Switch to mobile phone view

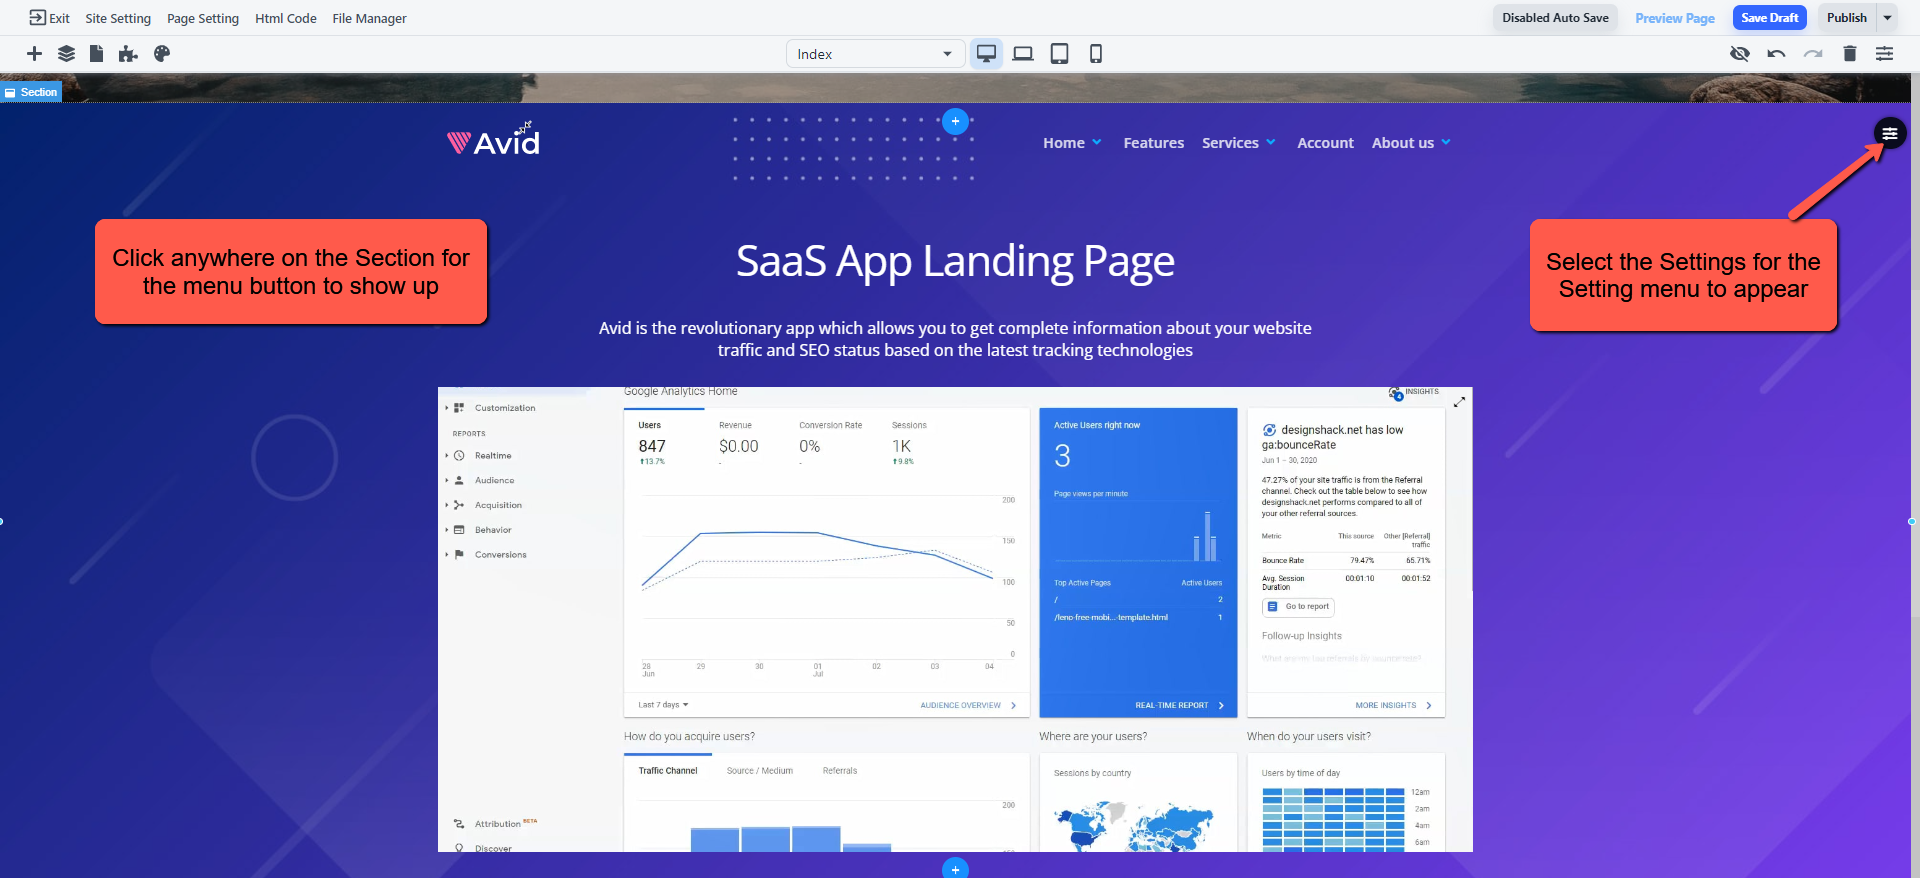click(x=1096, y=54)
